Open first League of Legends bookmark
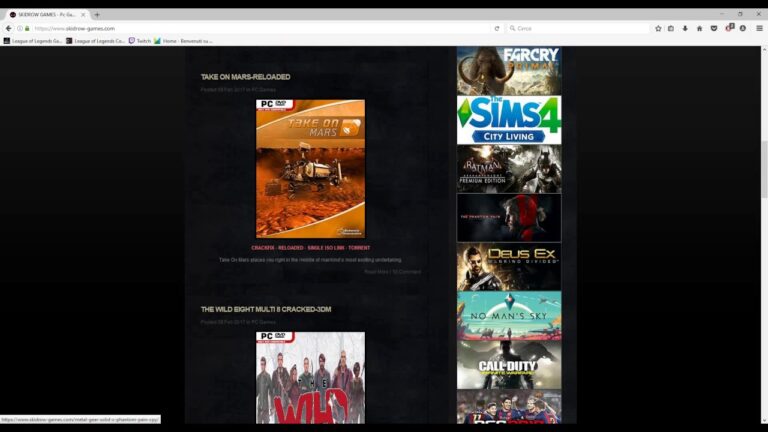This screenshot has width=768, height=432. tap(33, 41)
